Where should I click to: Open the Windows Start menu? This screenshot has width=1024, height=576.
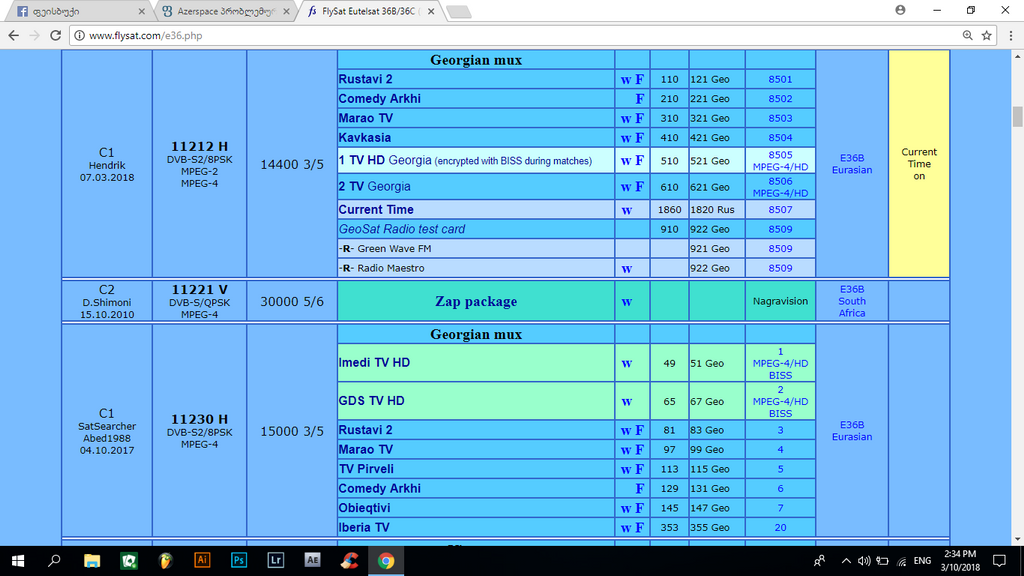point(18,561)
